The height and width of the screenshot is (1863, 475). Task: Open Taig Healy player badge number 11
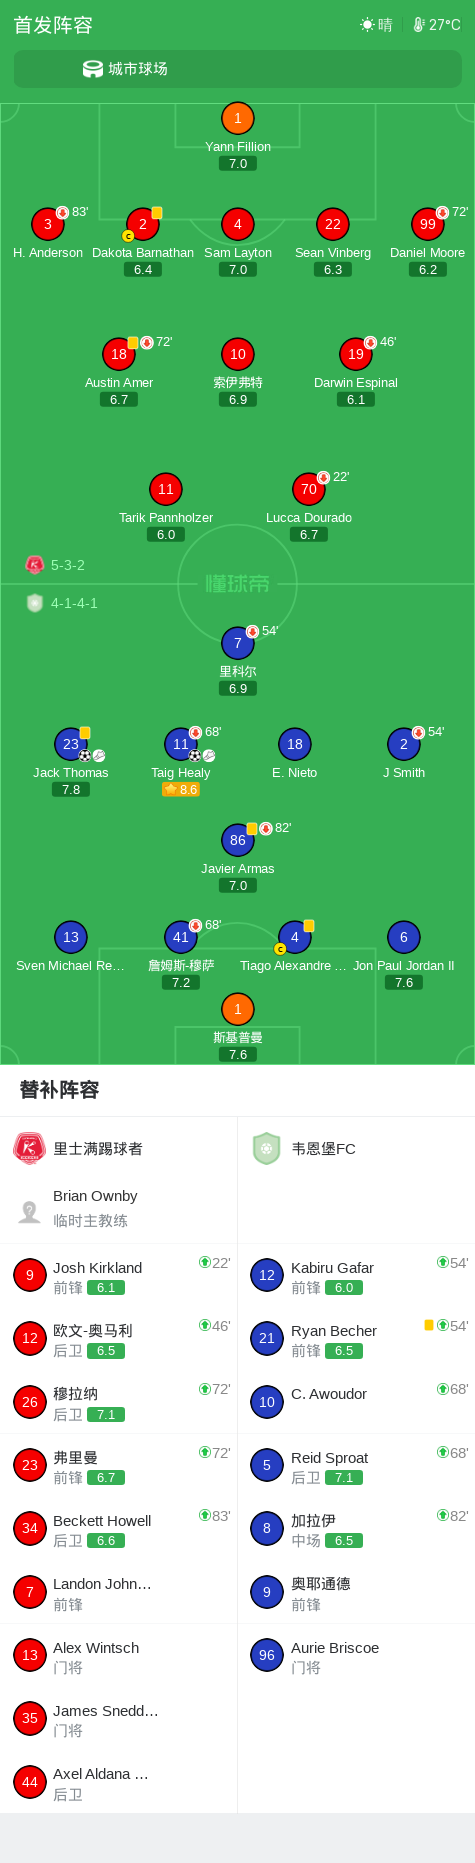coord(181,744)
